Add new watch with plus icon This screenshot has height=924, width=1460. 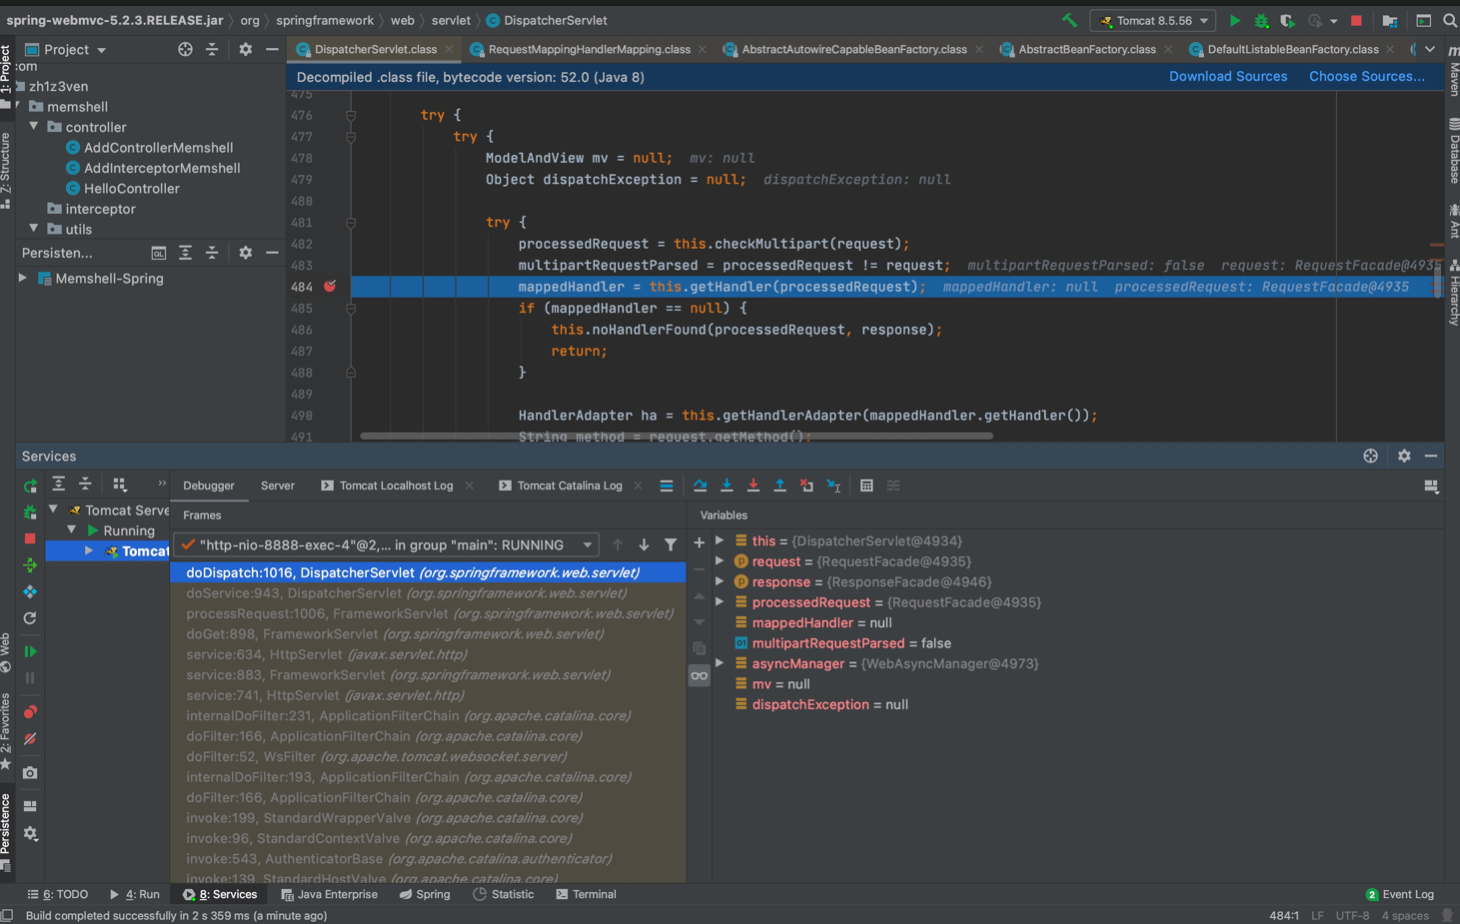699,544
